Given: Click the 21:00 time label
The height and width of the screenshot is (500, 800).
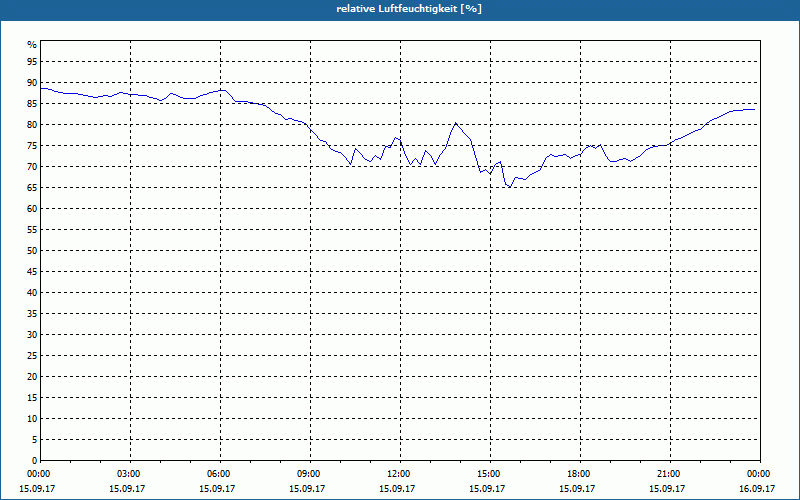Looking at the screenshot, I should pos(670,474).
